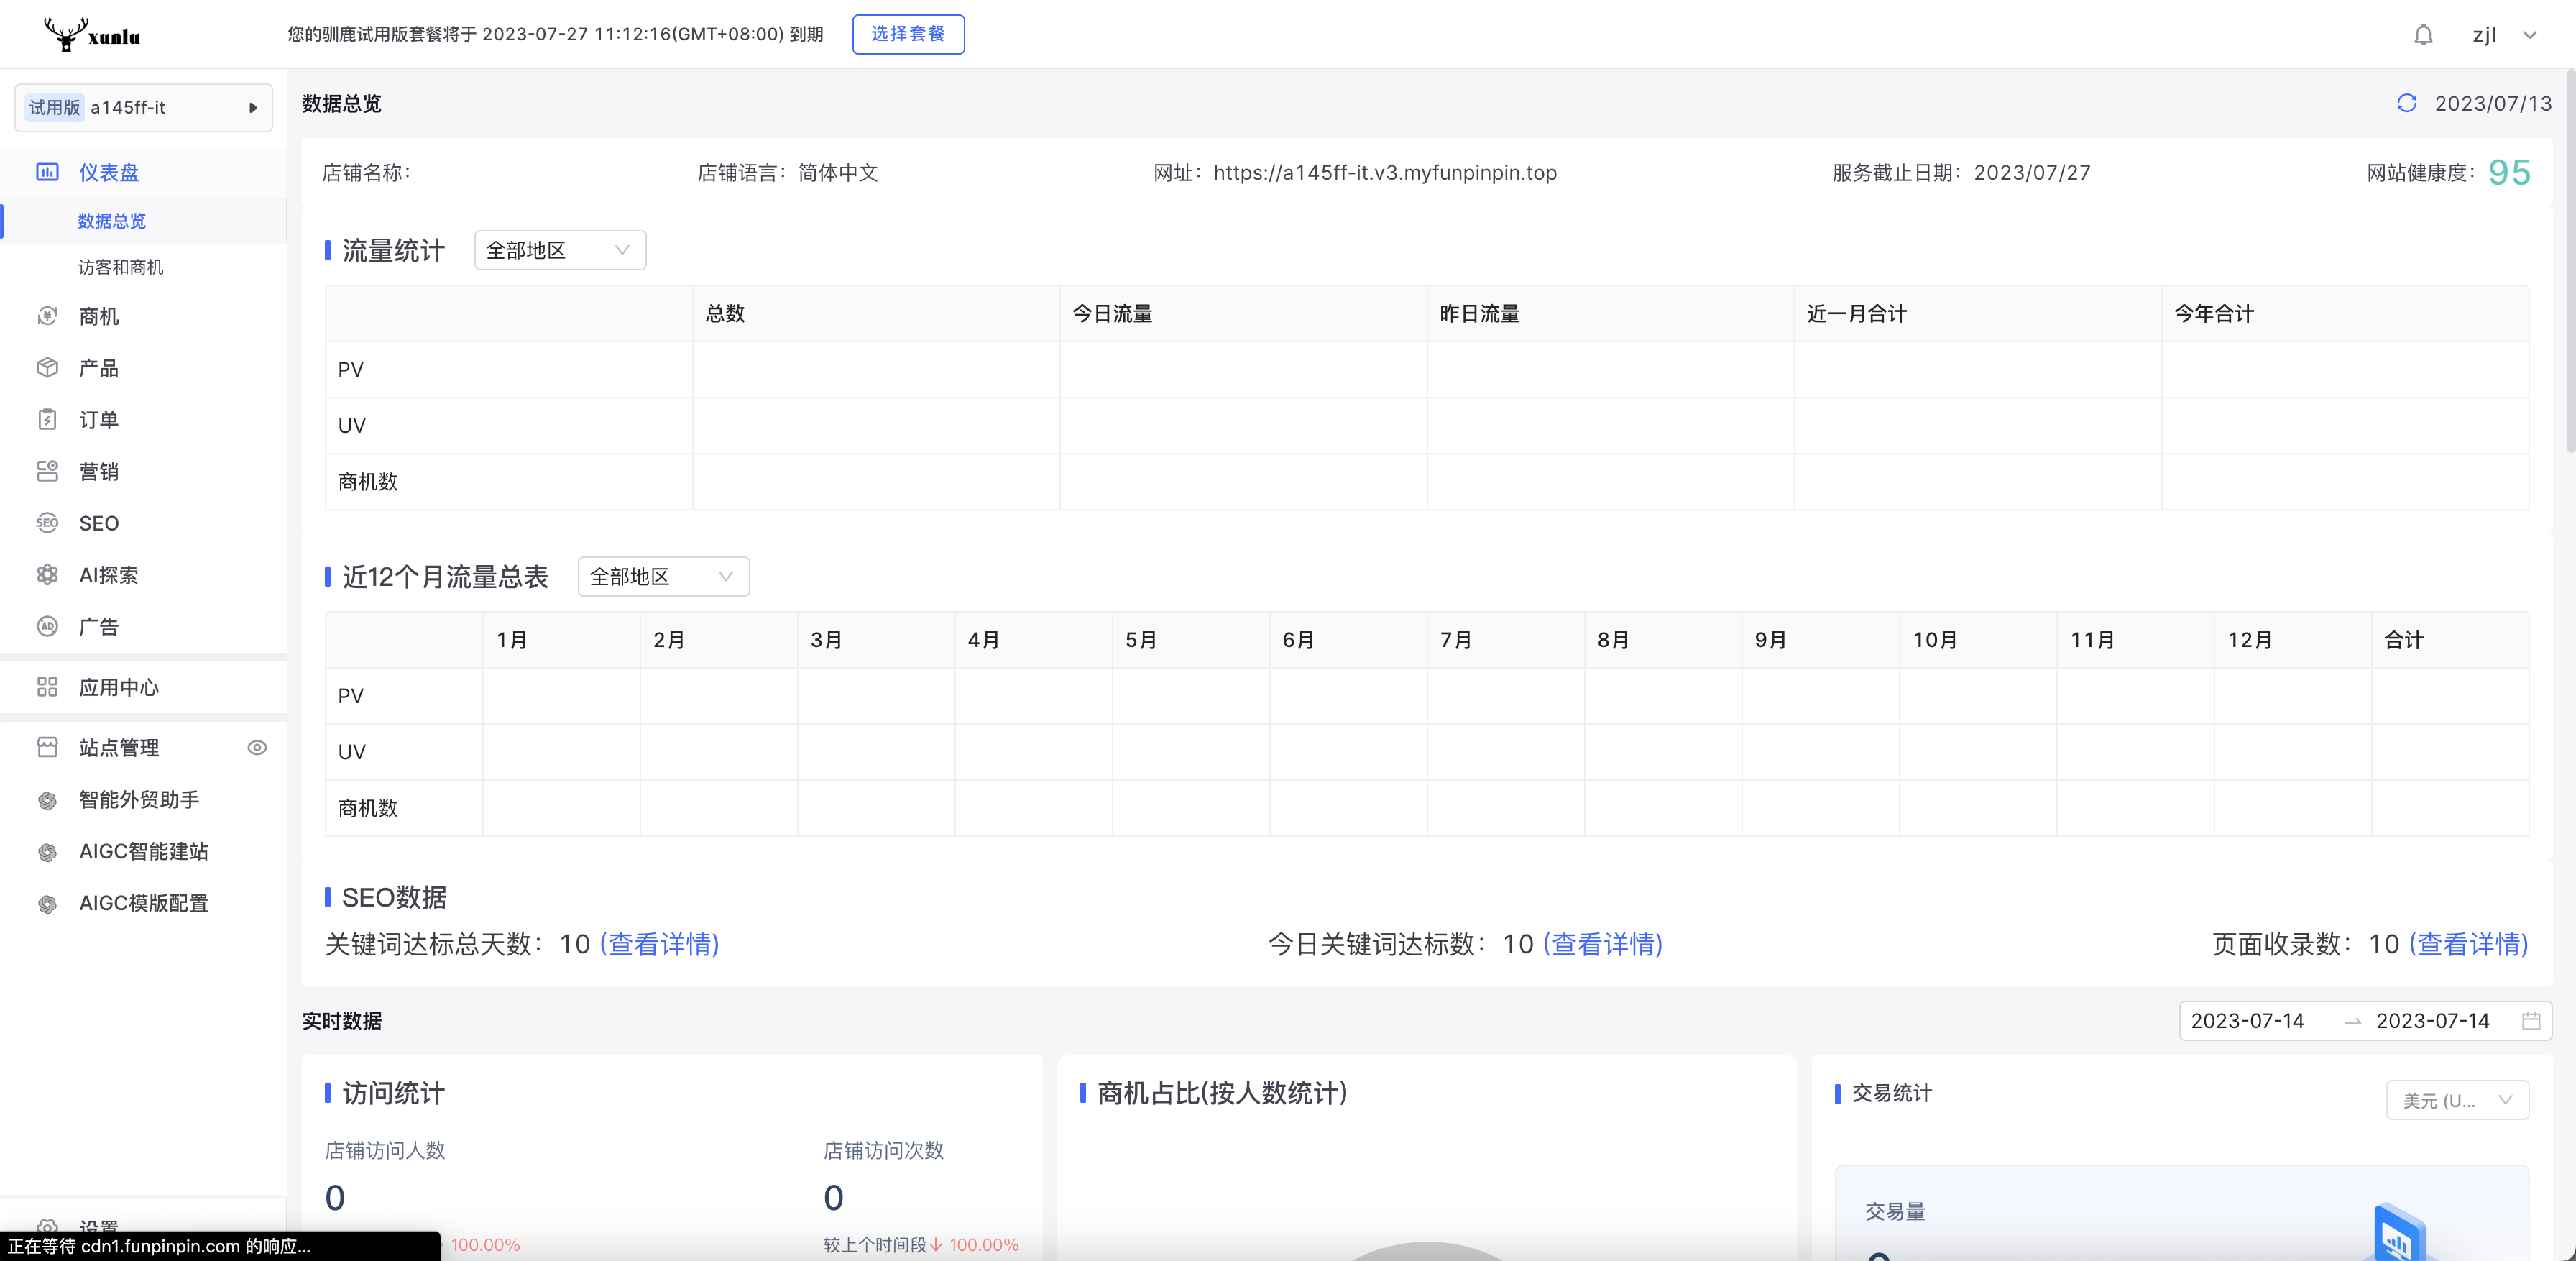This screenshot has width=2576, height=1261.
Task: Click the start date 2023-07-14 field
Action: point(2247,1021)
